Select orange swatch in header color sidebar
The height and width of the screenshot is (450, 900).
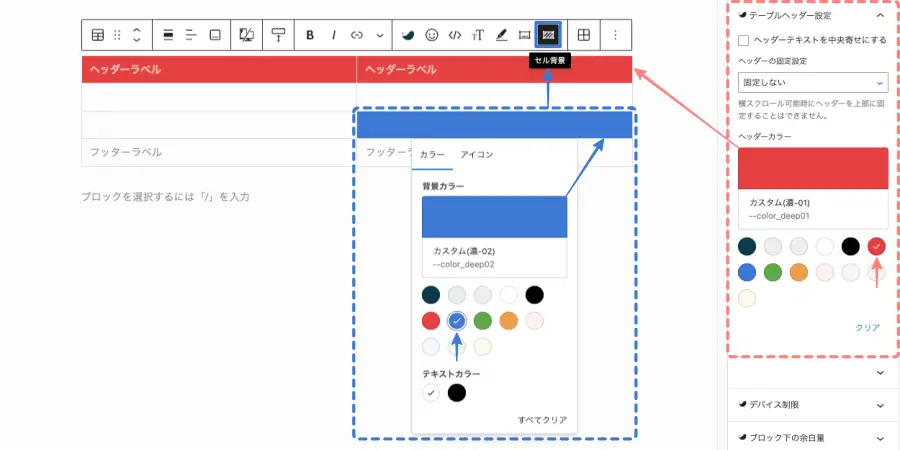(x=799, y=272)
